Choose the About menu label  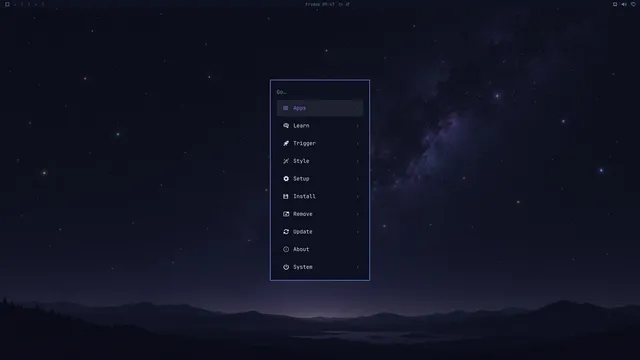pyautogui.click(x=301, y=249)
